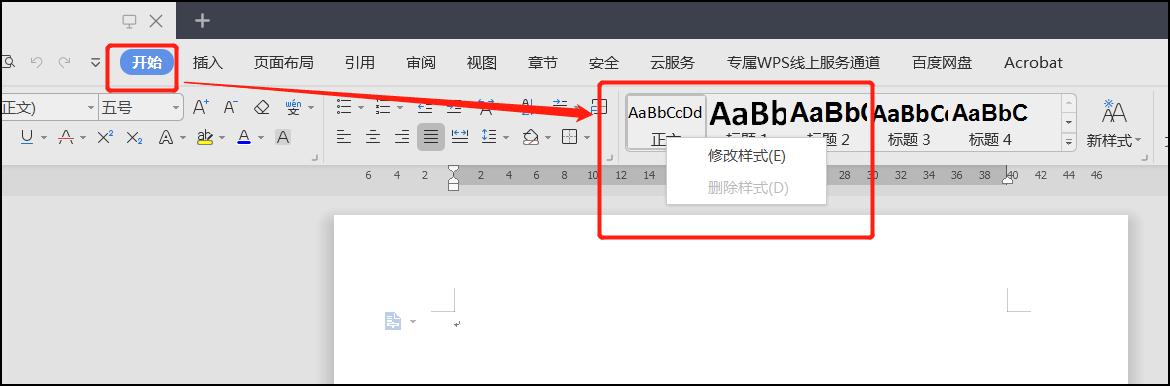
Task: Click the decrease indent icon
Action: 425,107
